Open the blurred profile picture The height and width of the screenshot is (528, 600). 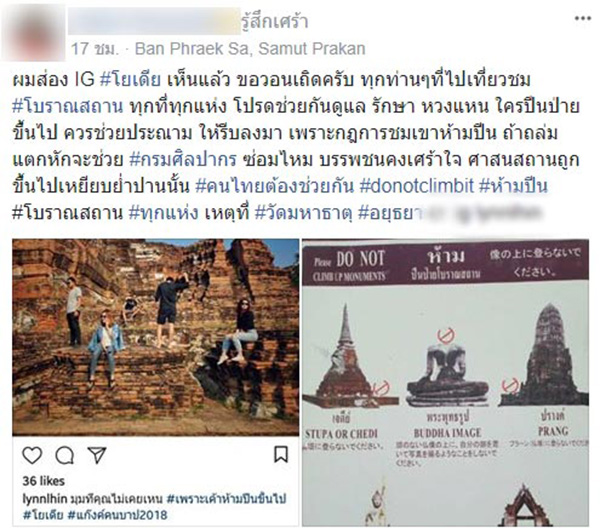point(33,33)
